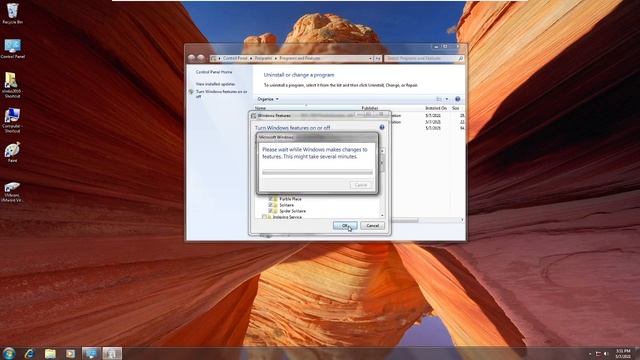Switch to Control Panel taskbar button
Screen dimensions: 640x360
(91, 353)
